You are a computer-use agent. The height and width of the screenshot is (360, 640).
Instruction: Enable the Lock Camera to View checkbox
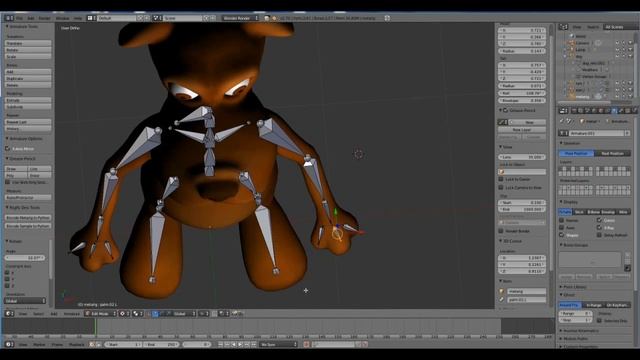[501, 187]
